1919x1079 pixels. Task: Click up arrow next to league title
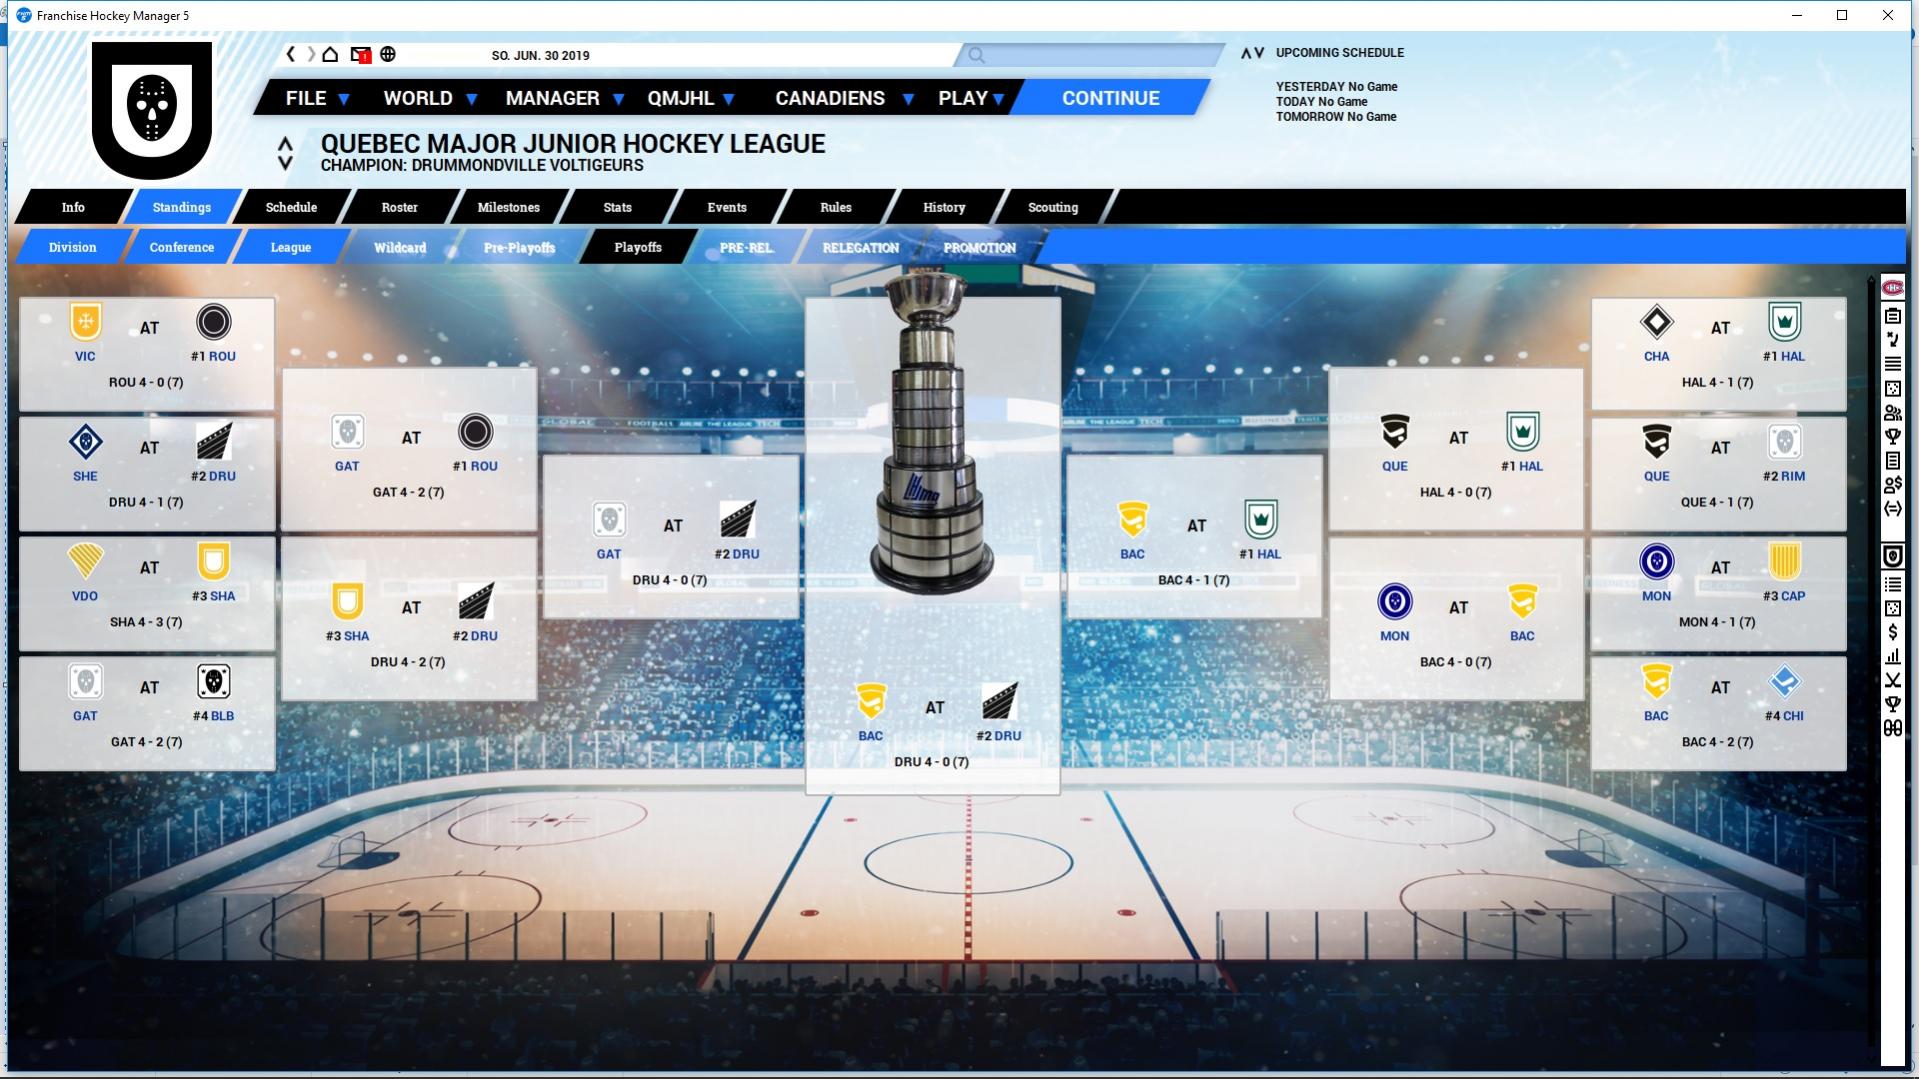click(x=285, y=145)
